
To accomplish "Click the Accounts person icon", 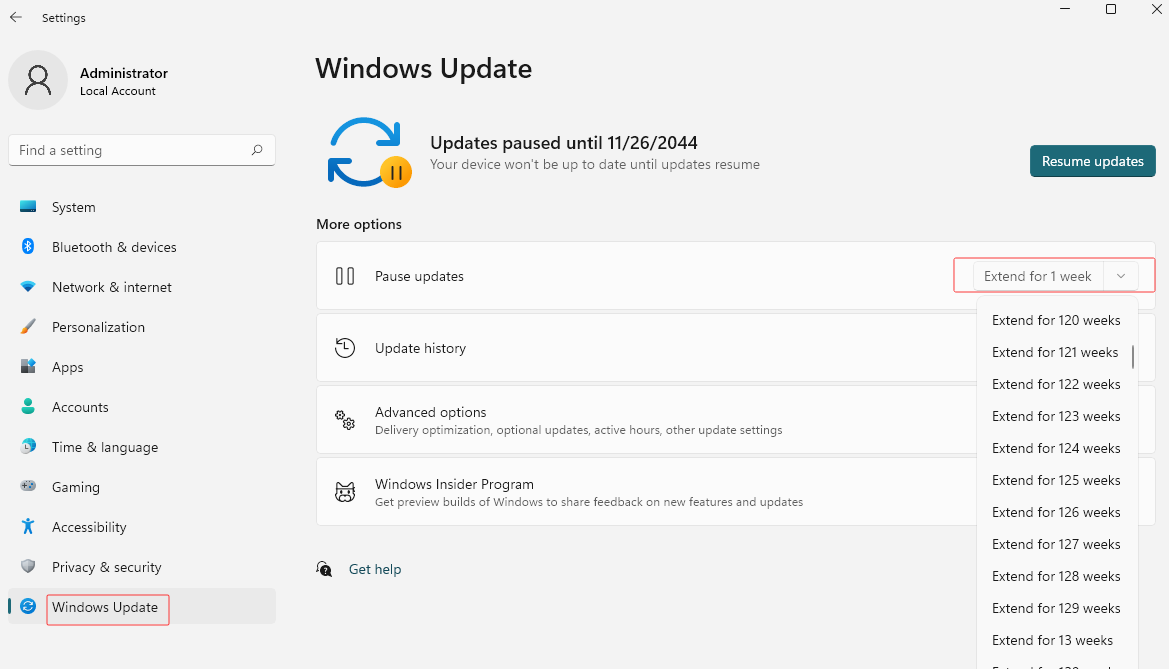I will coord(28,406).
